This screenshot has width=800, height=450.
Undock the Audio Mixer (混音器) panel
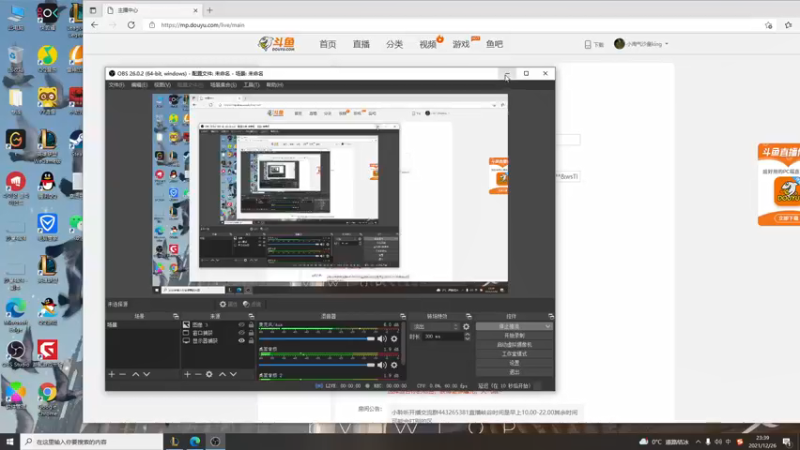click(x=403, y=316)
